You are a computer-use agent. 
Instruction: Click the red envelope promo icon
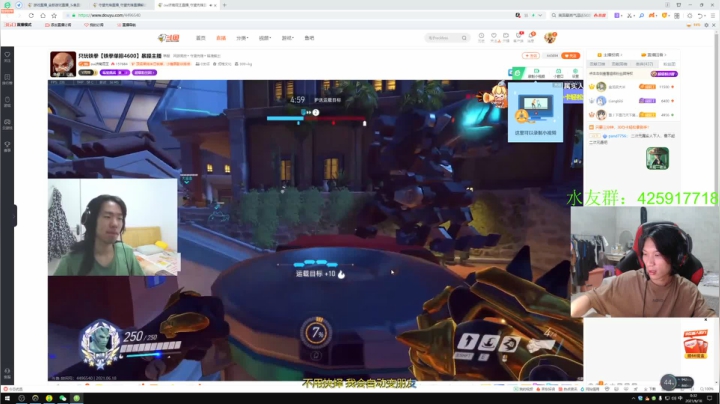point(695,344)
